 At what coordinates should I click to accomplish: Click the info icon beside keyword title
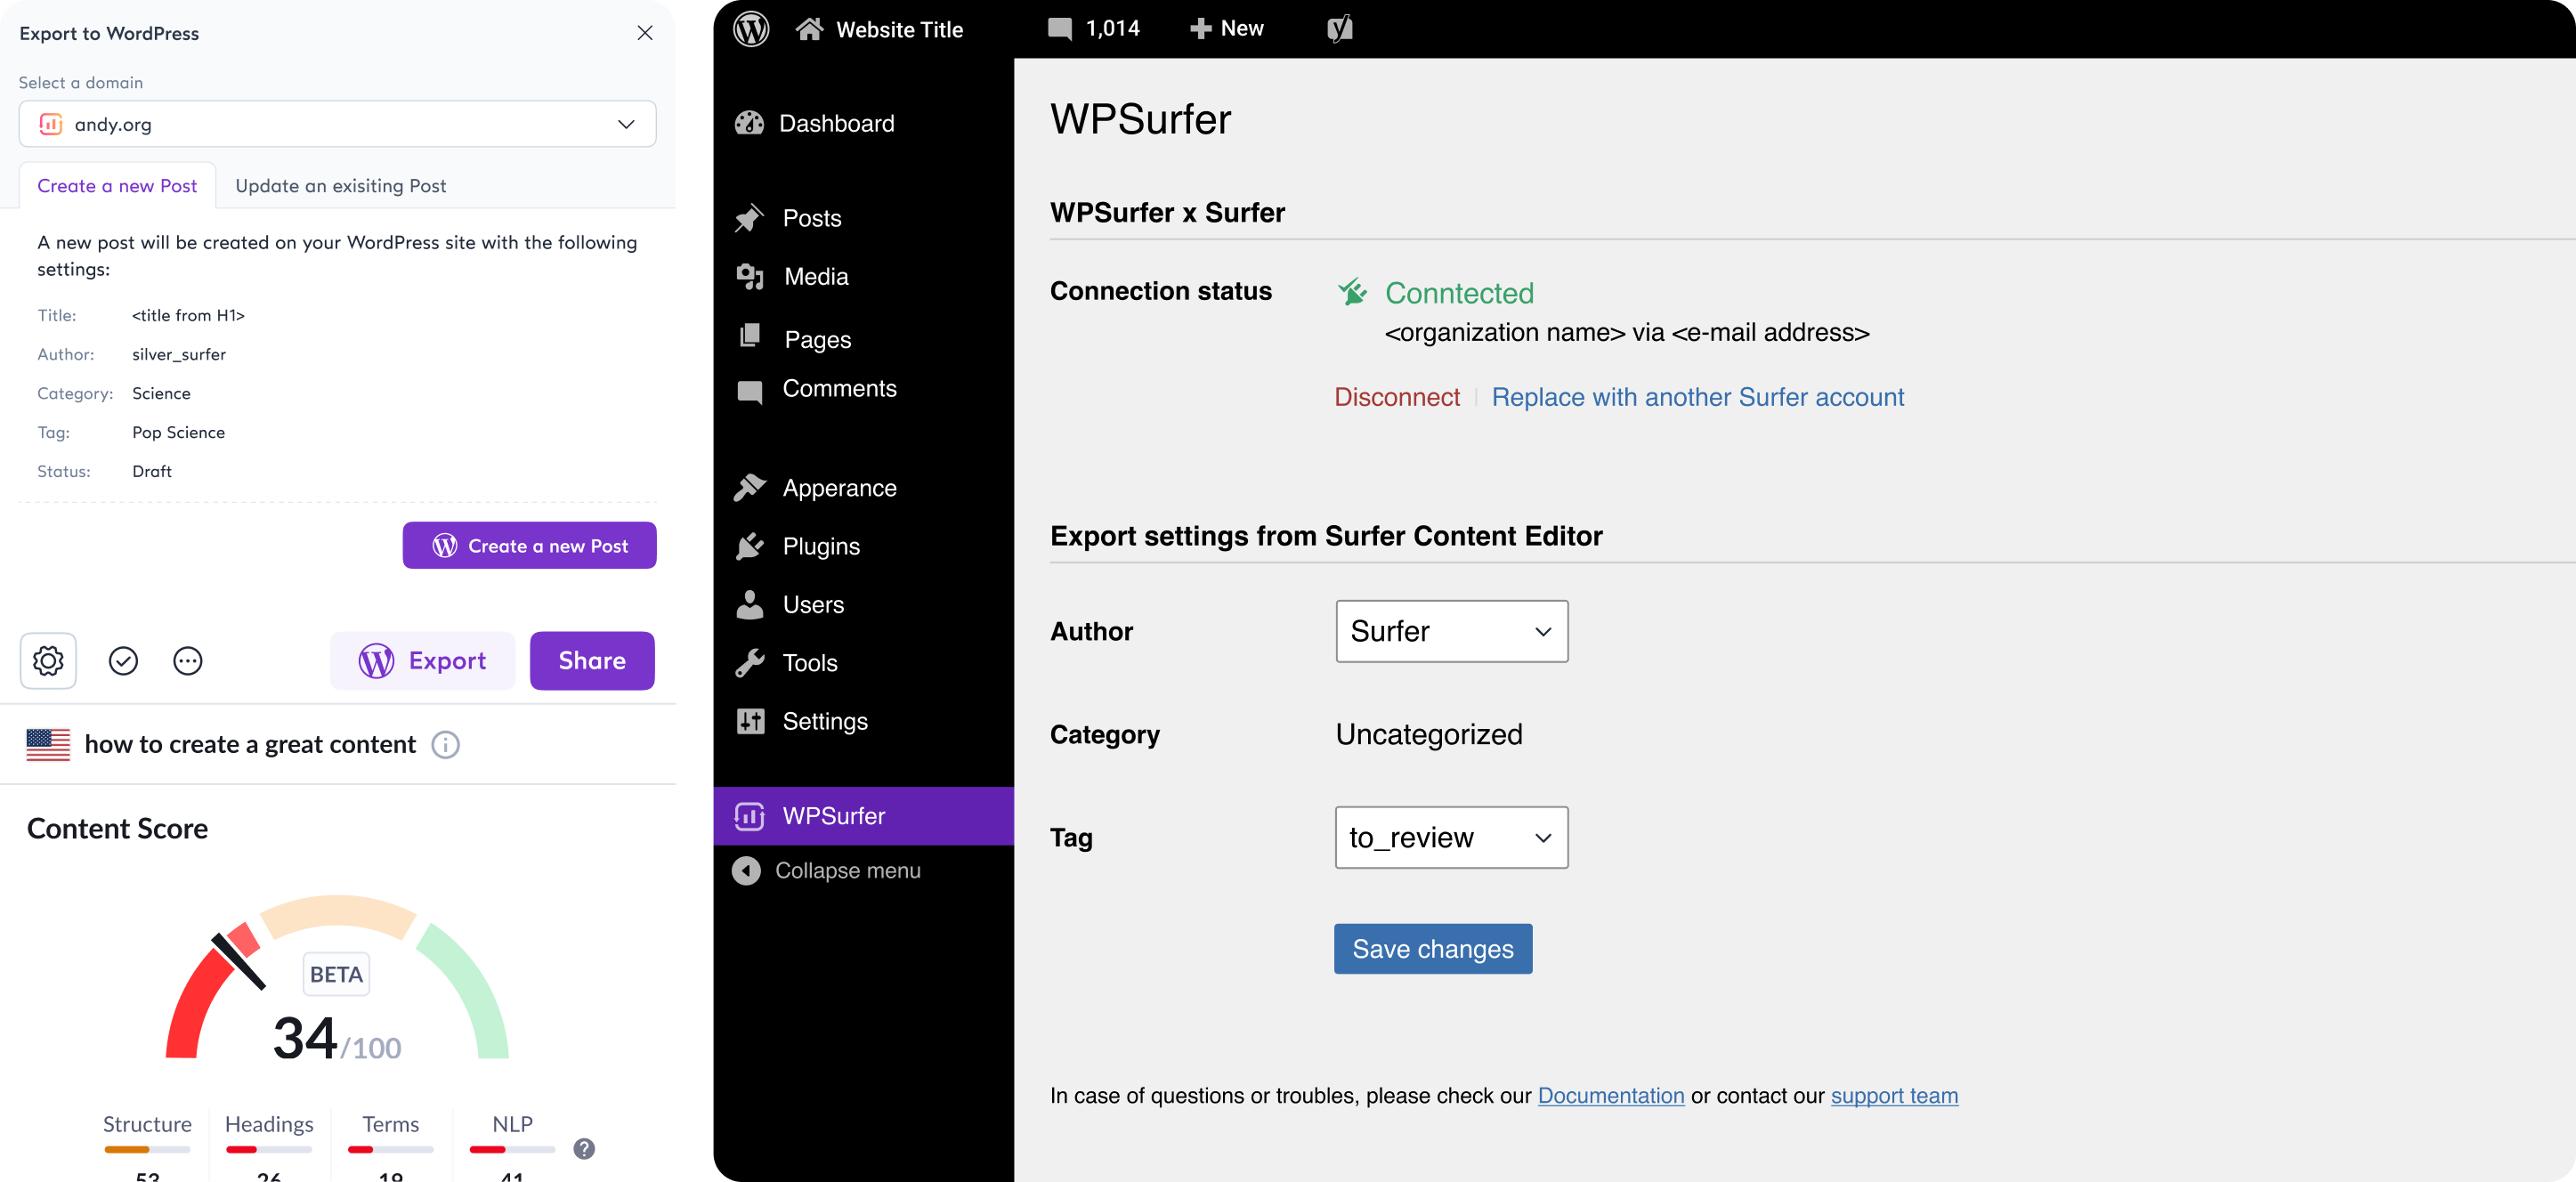(x=445, y=745)
